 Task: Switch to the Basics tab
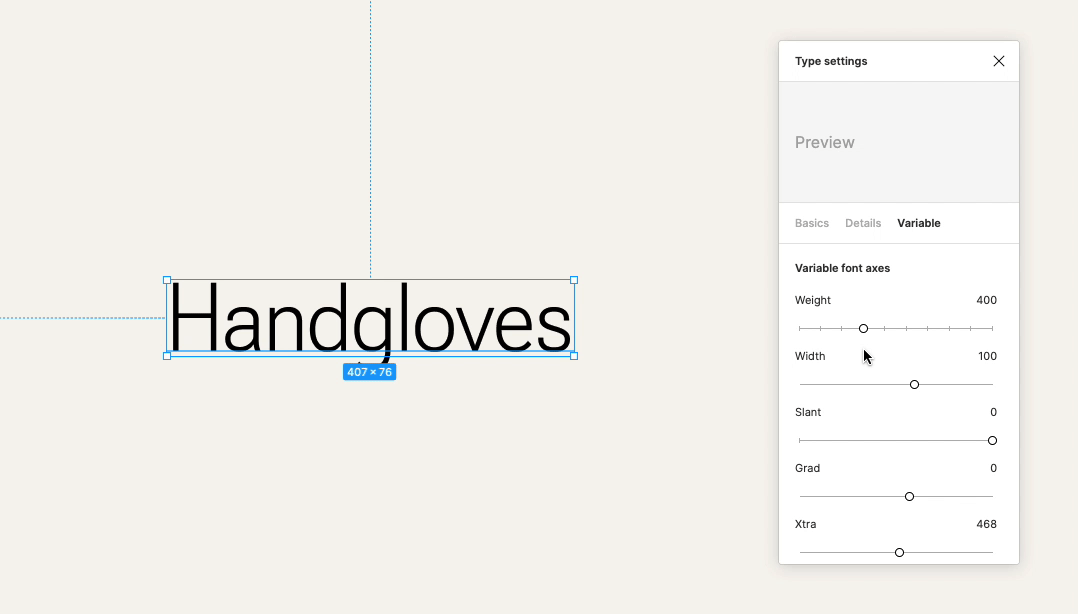tap(811, 223)
